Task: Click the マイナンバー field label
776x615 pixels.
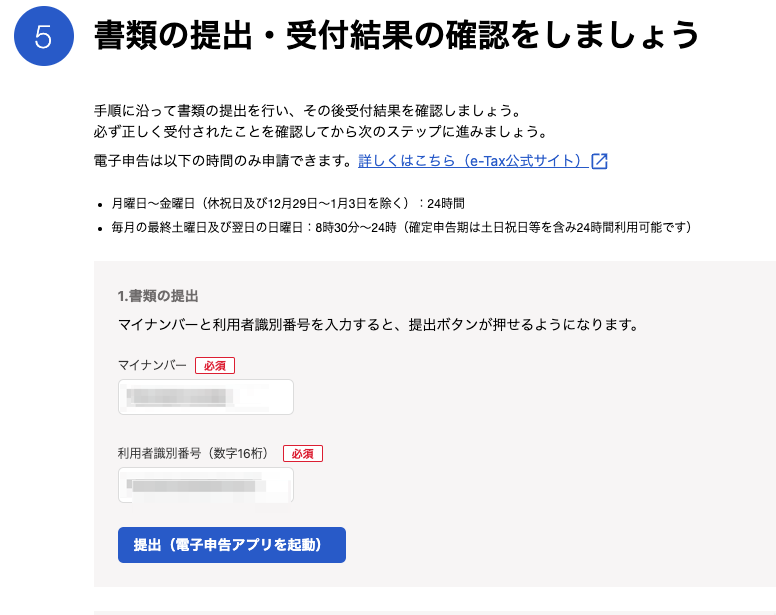Action: click(x=152, y=365)
